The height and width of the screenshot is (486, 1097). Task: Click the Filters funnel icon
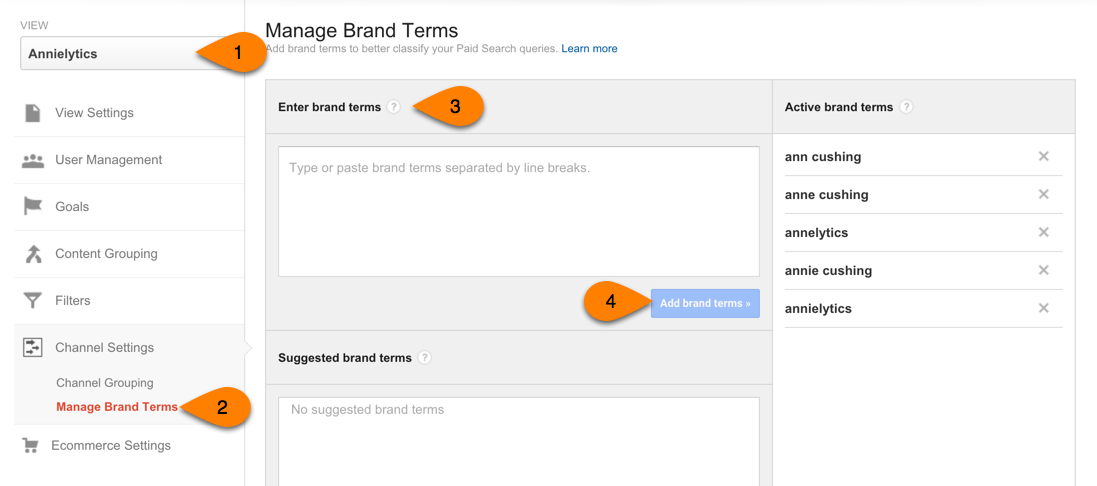(x=33, y=301)
